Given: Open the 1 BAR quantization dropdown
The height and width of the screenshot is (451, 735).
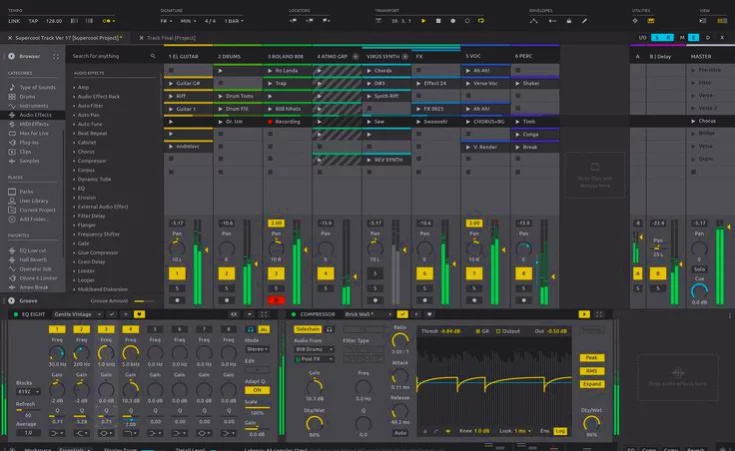Looking at the screenshot, I should [234, 21].
